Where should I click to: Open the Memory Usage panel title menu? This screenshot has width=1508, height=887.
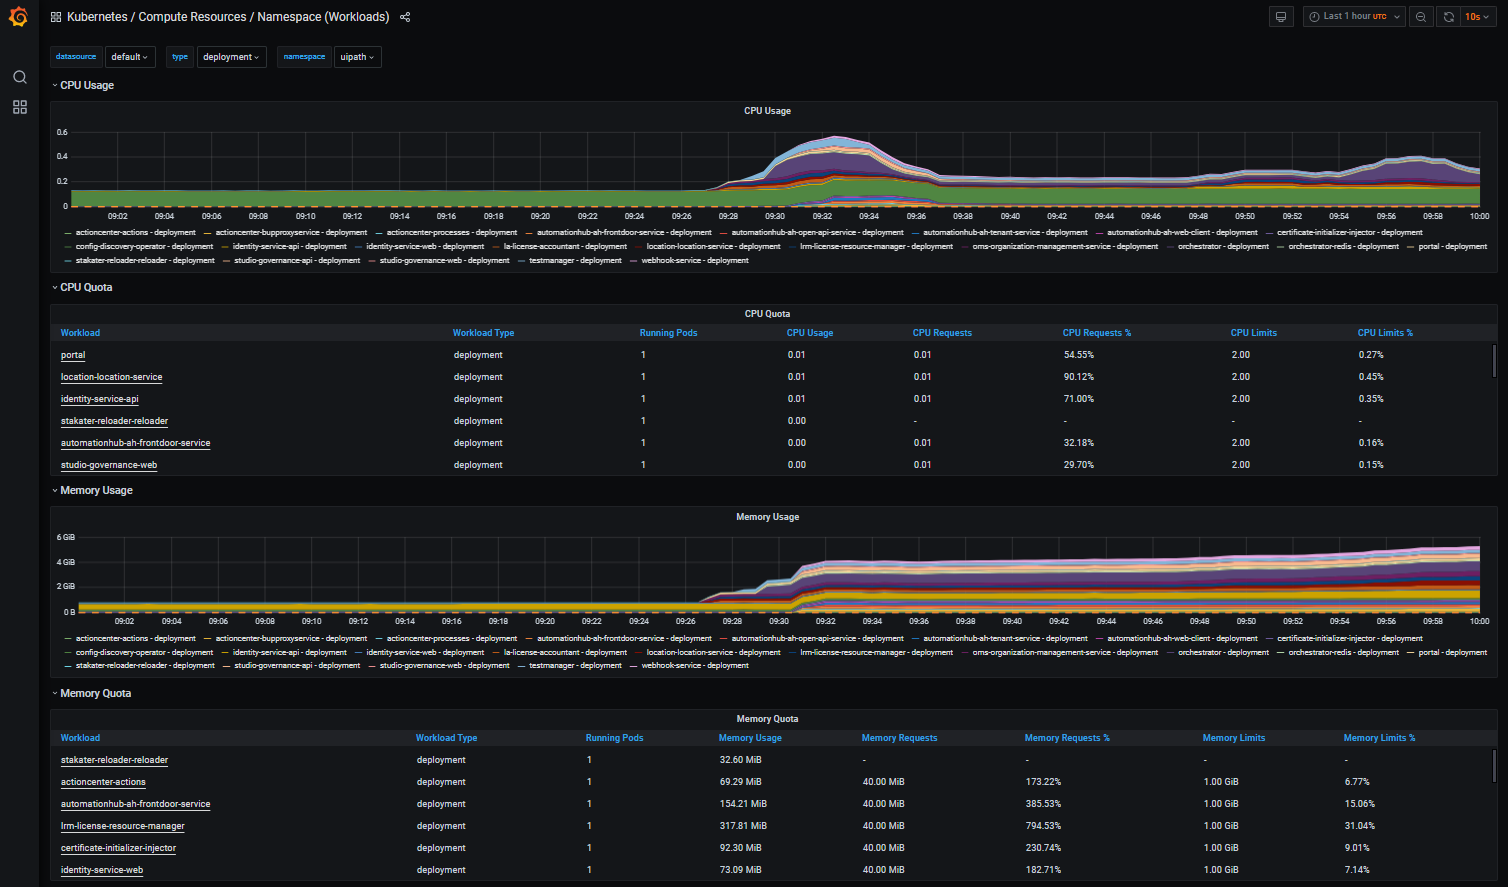point(767,517)
